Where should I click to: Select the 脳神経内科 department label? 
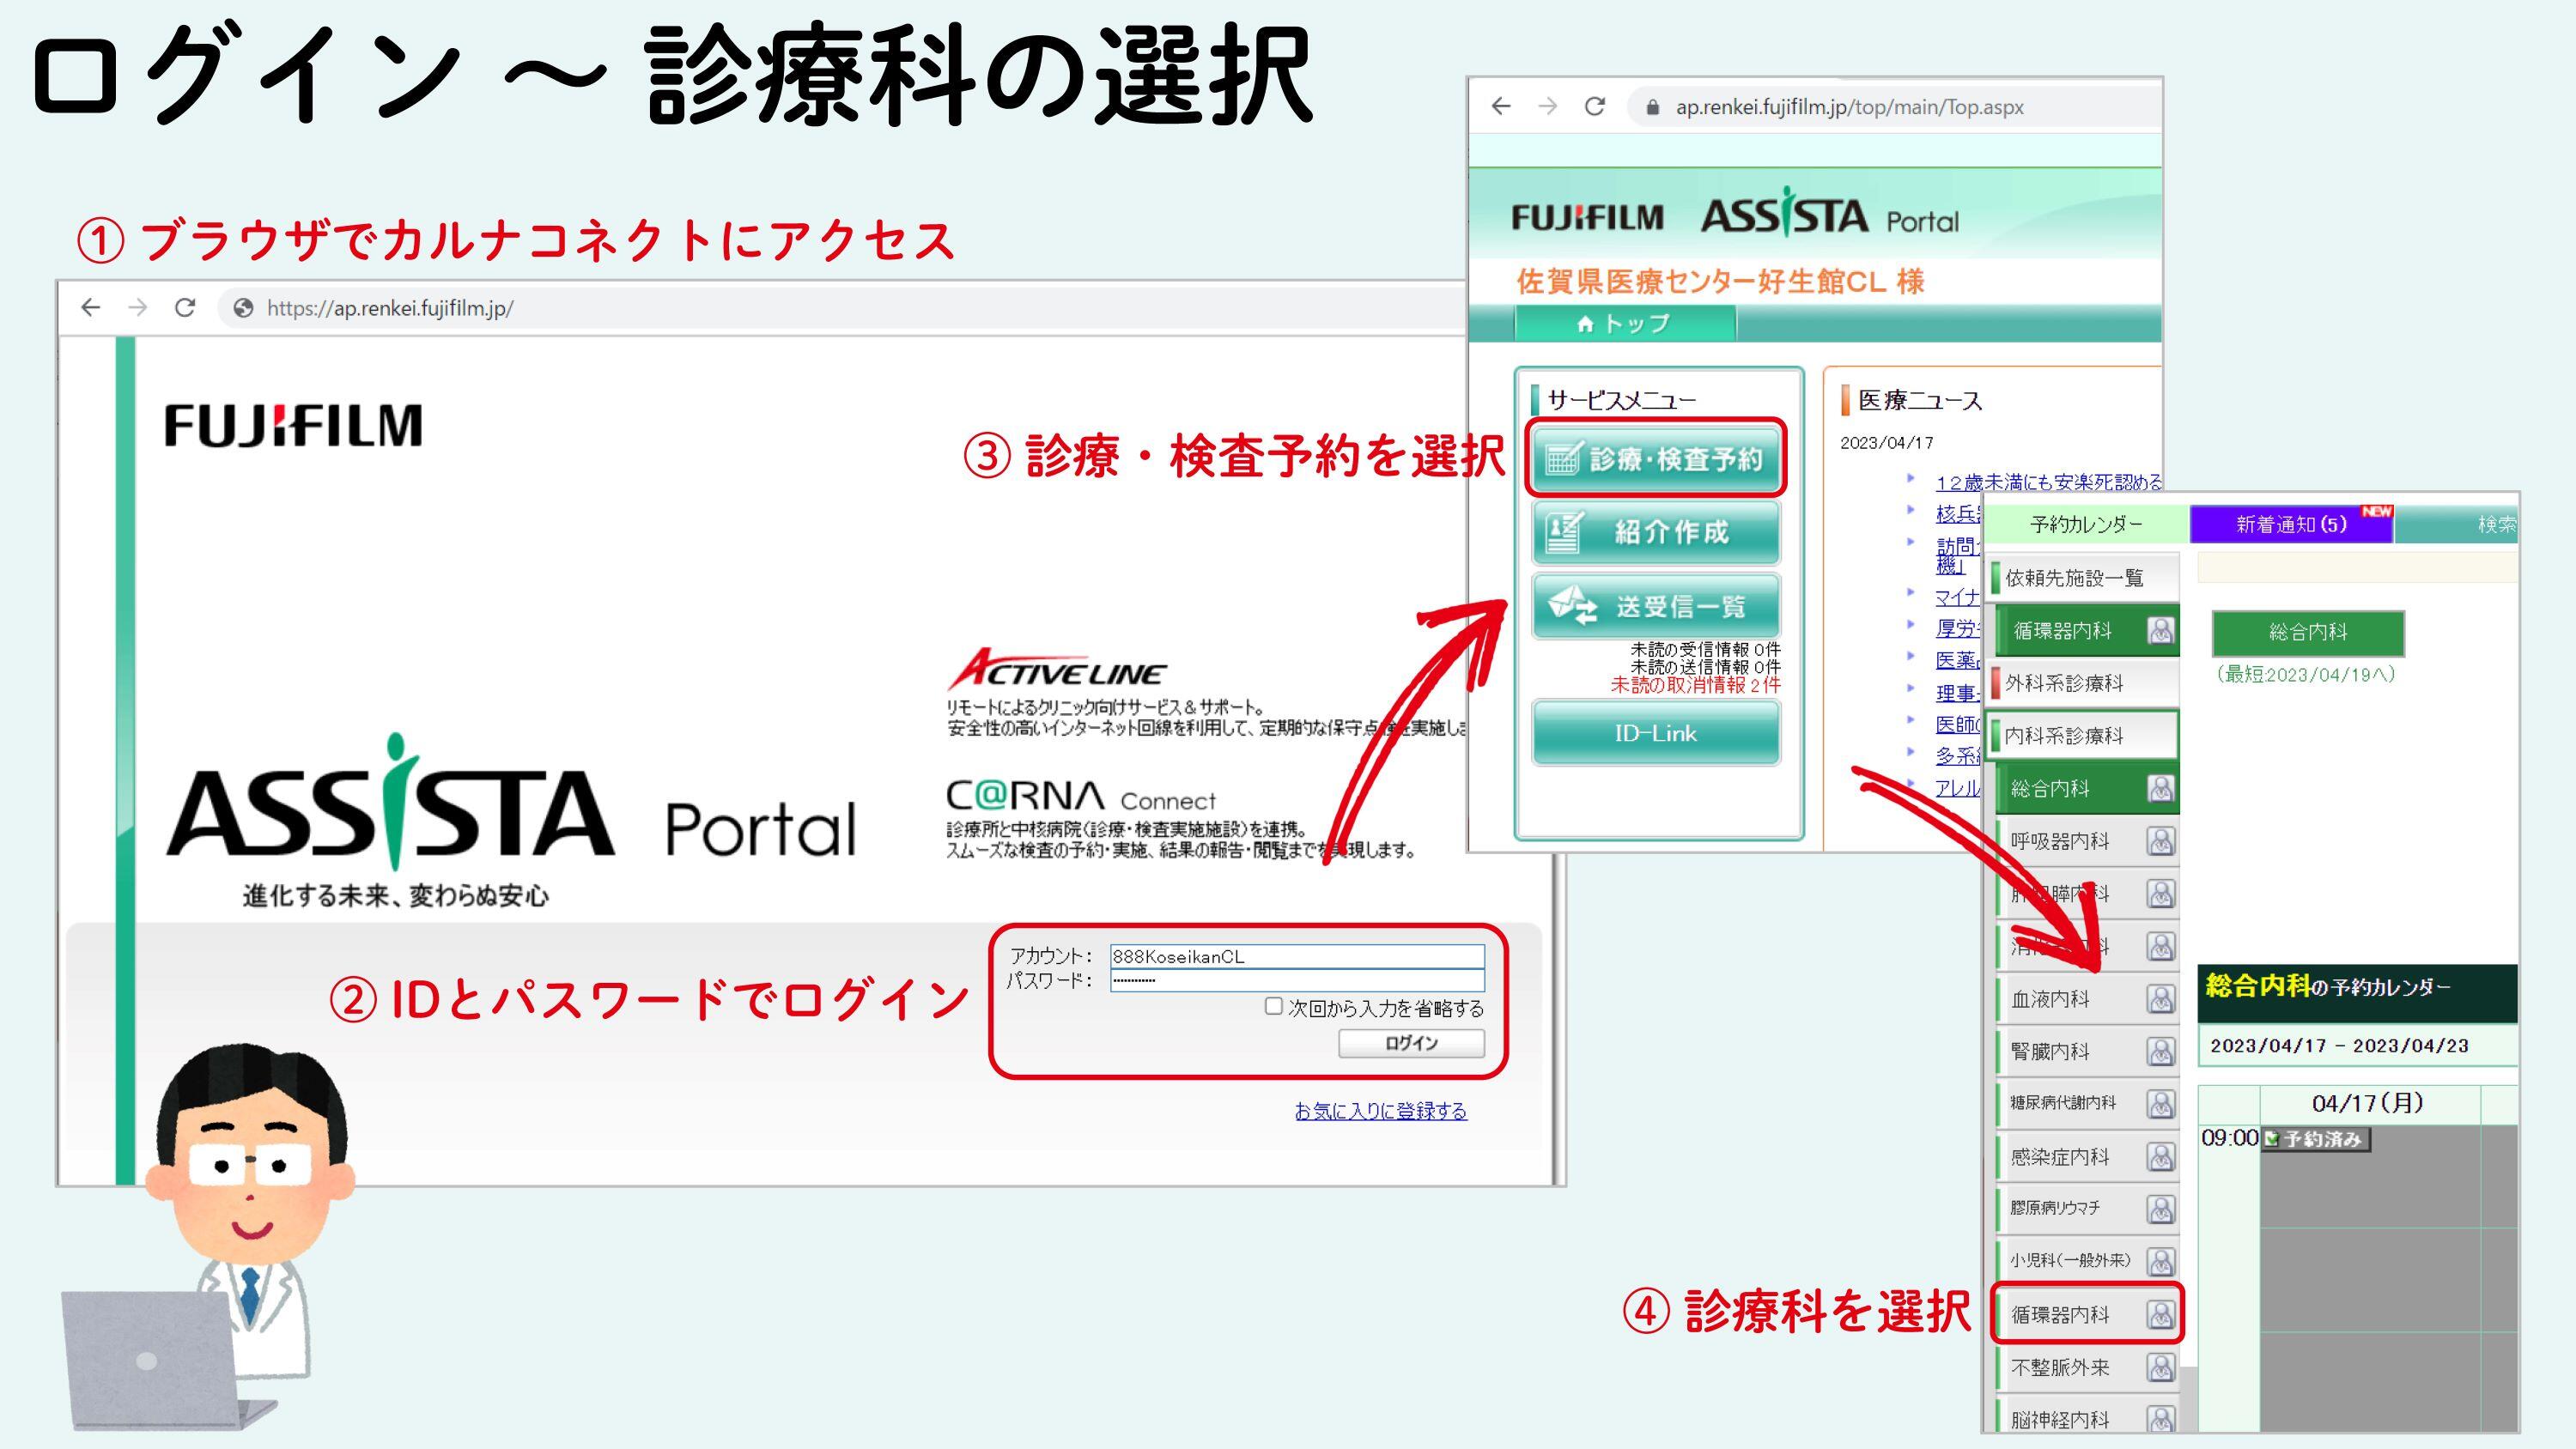pos(2060,1420)
